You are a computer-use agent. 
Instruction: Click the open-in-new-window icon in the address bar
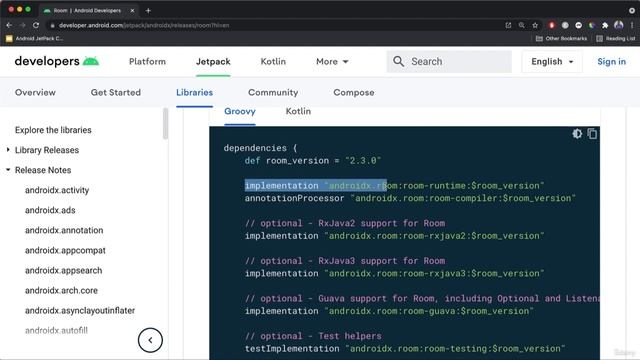[x=508, y=25]
